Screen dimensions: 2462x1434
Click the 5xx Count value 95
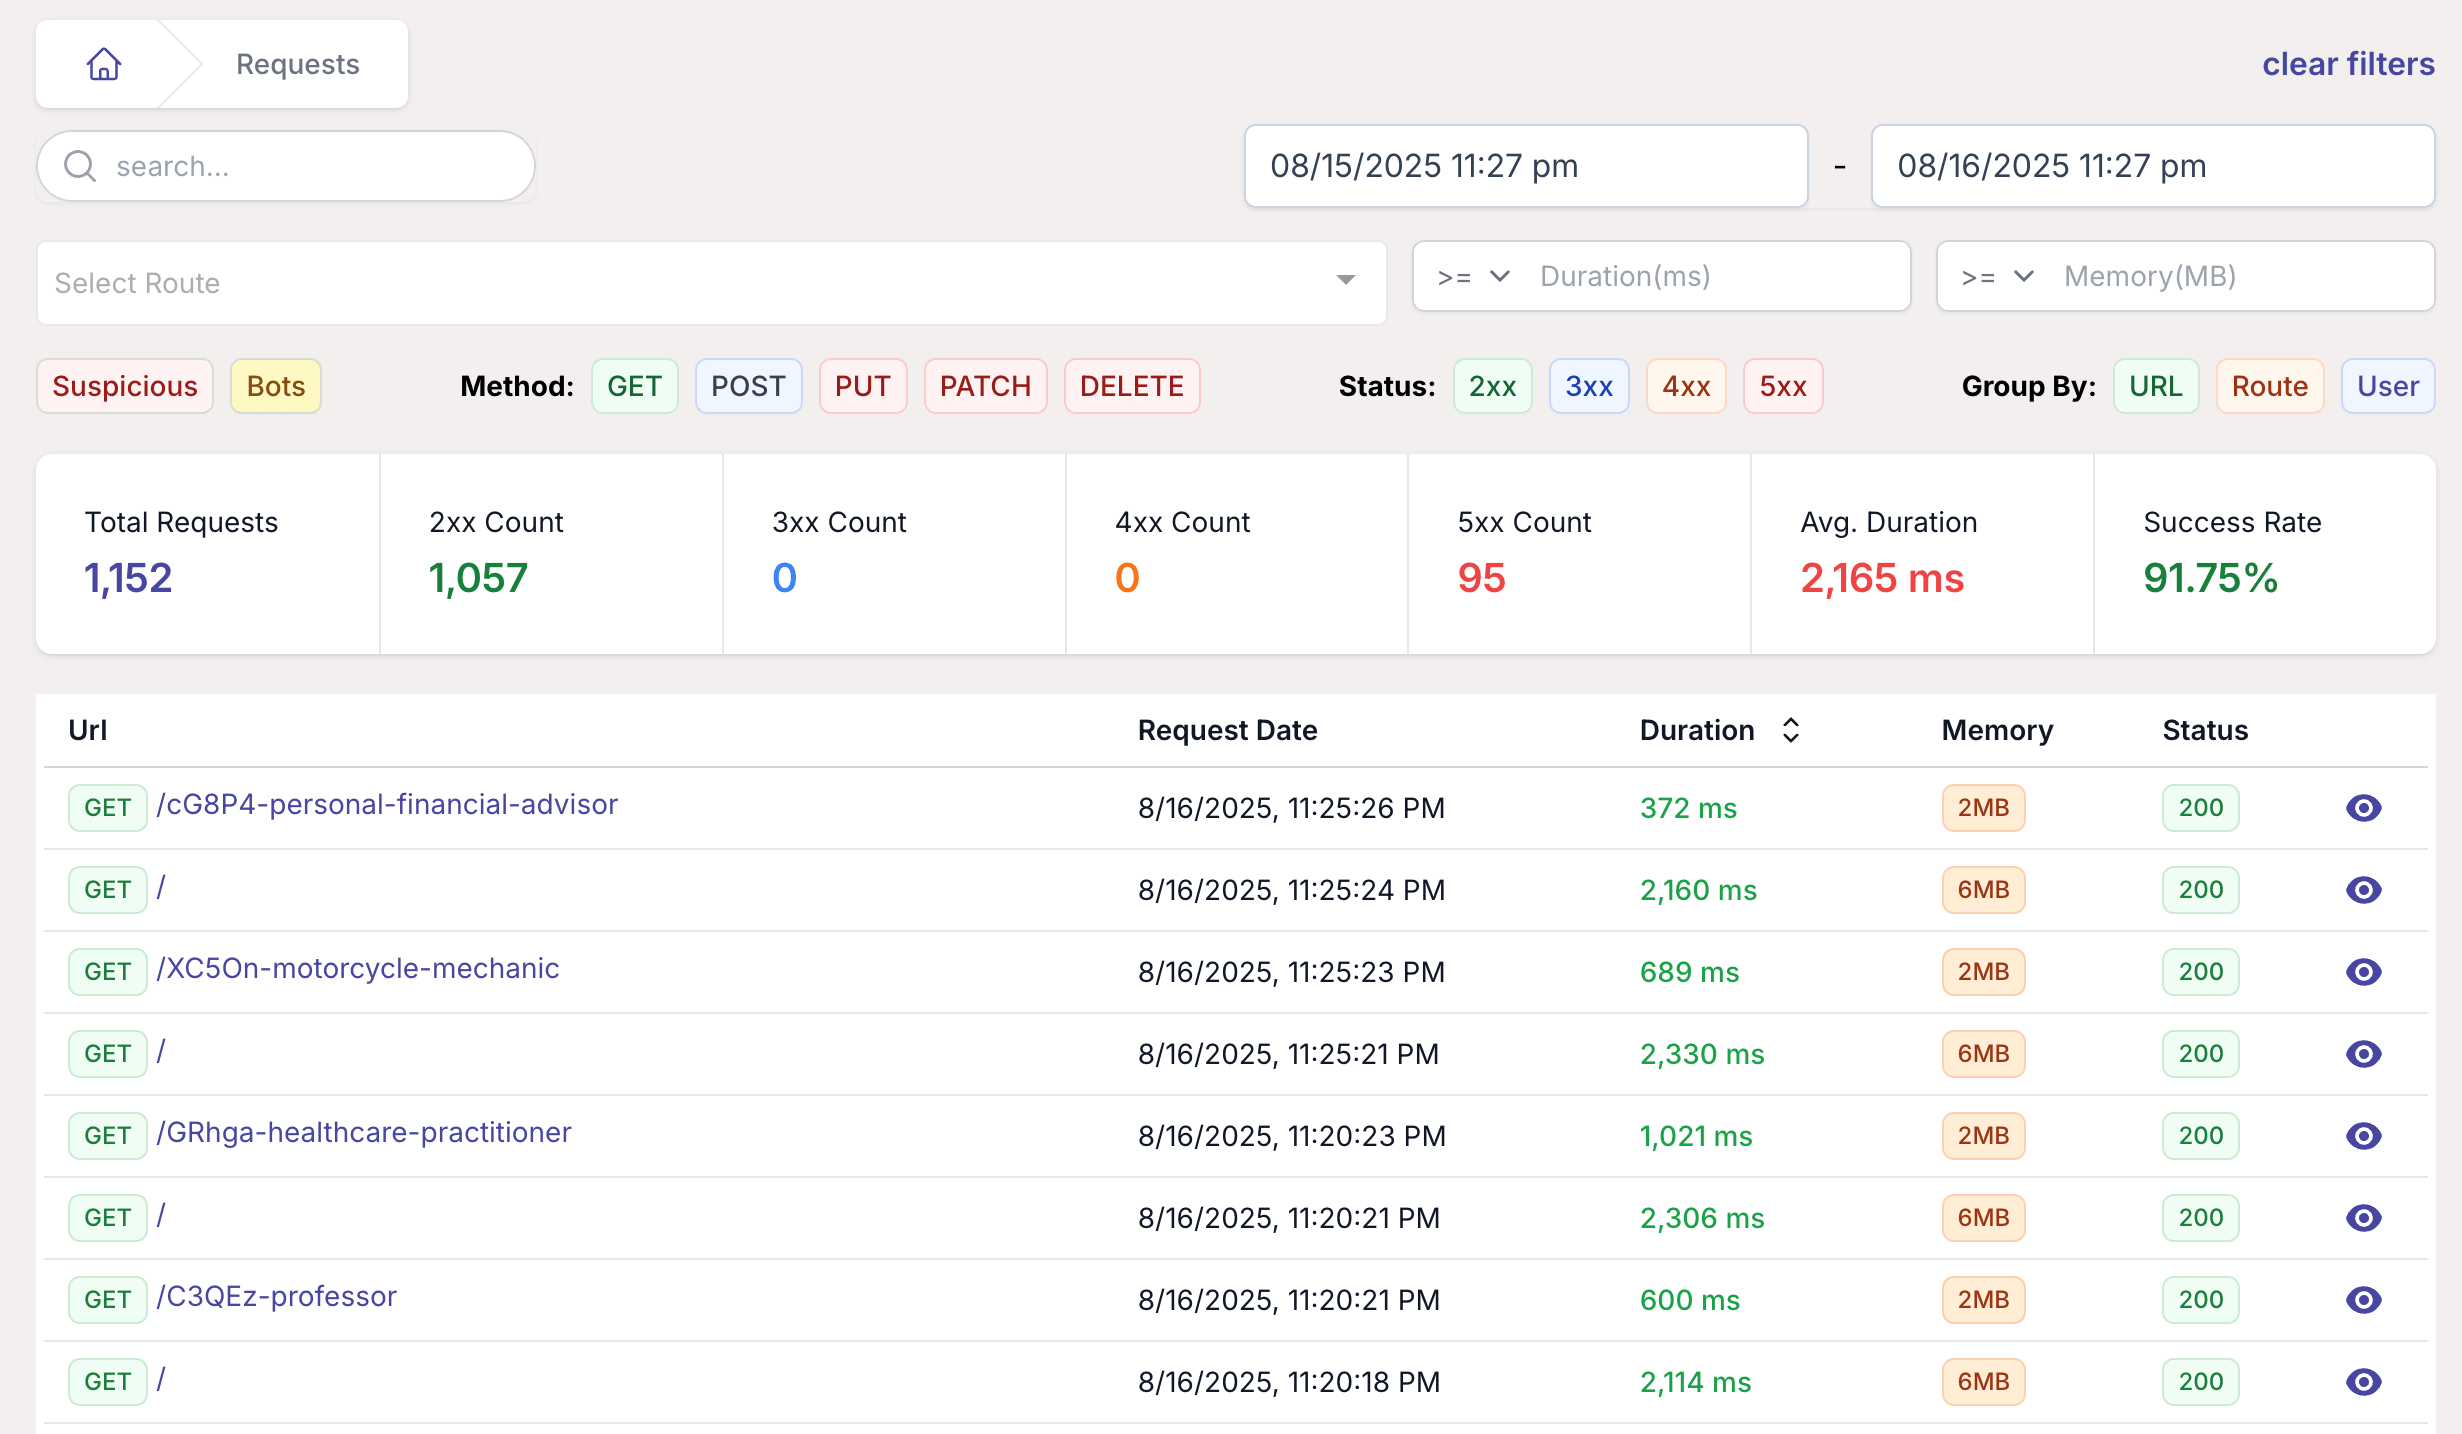pos(1481,578)
